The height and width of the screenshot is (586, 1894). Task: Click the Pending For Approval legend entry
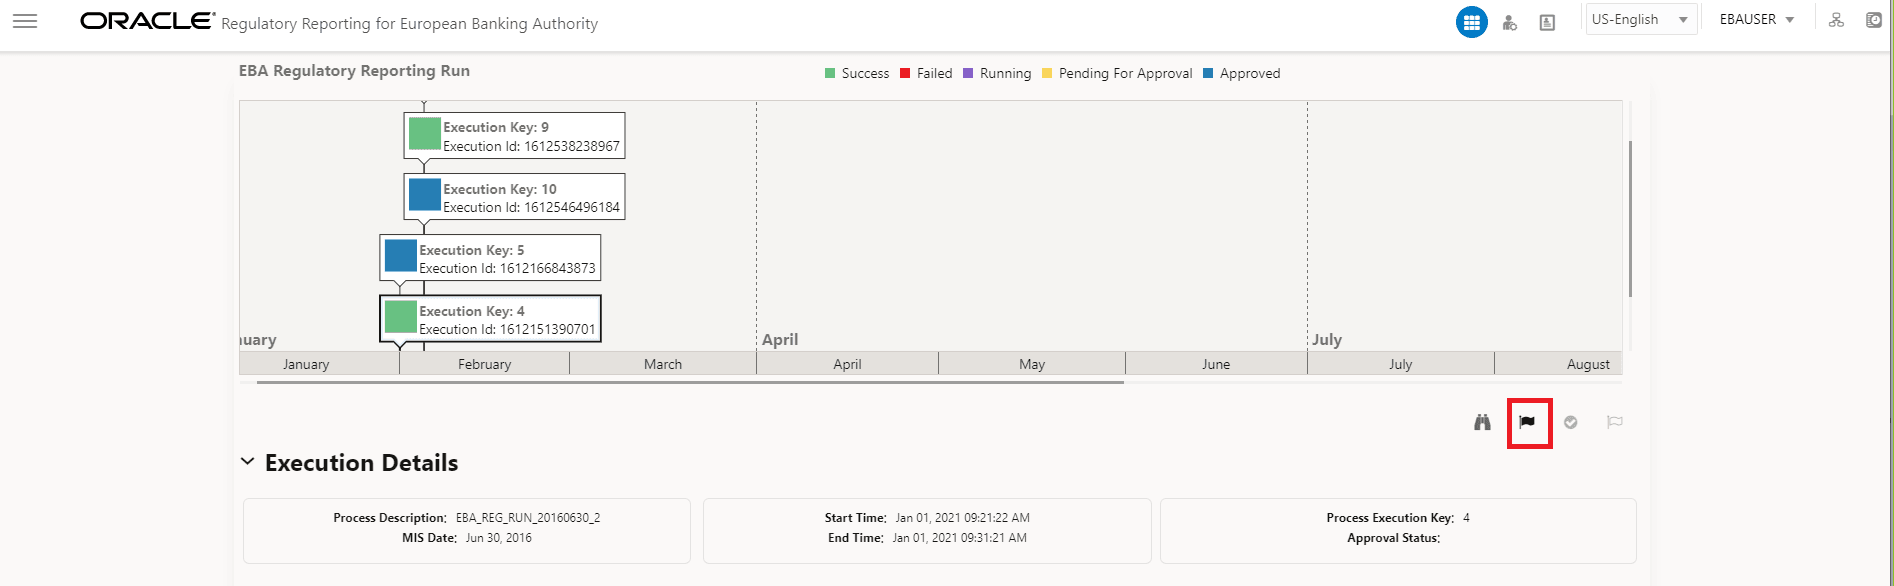[x=1117, y=73]
